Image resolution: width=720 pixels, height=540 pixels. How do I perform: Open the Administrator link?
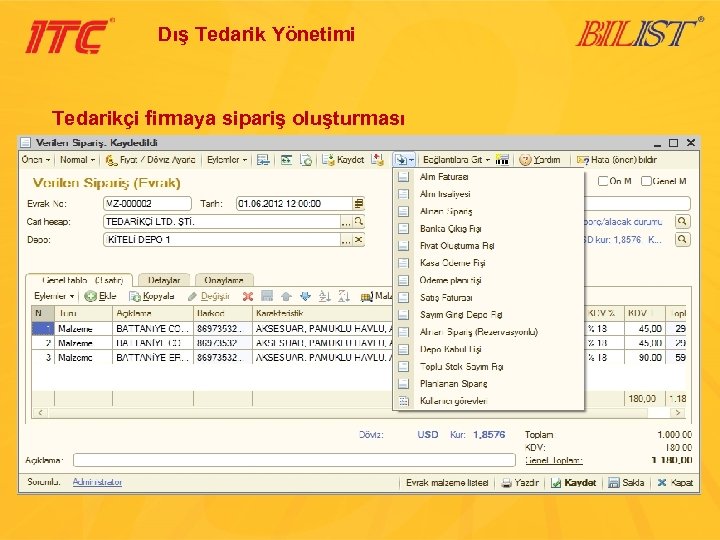click(97, 482)
